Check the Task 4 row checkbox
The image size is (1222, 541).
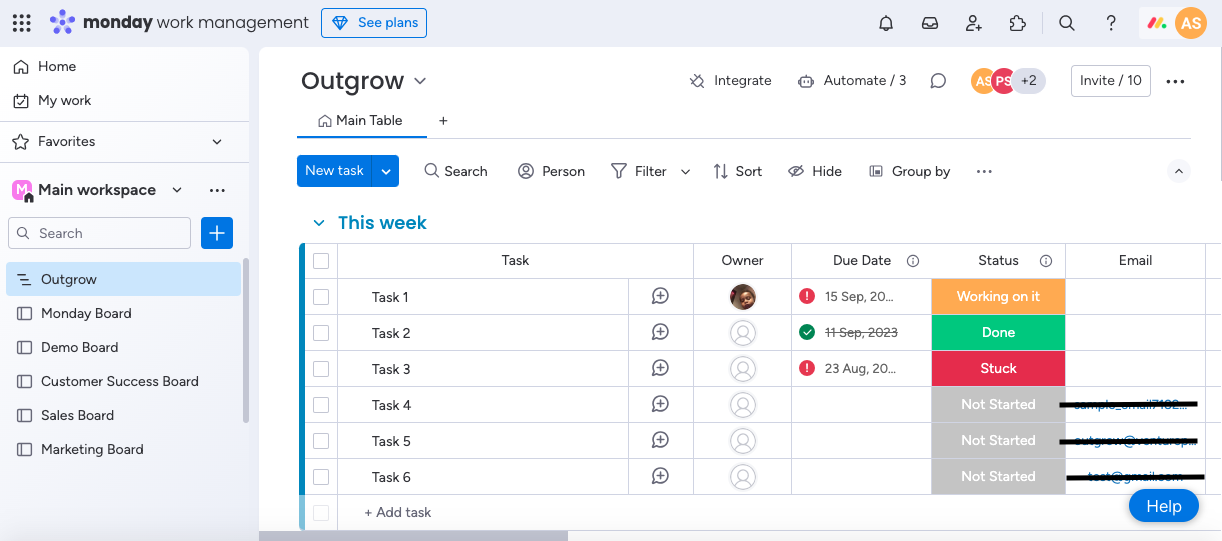click(321, 405)
